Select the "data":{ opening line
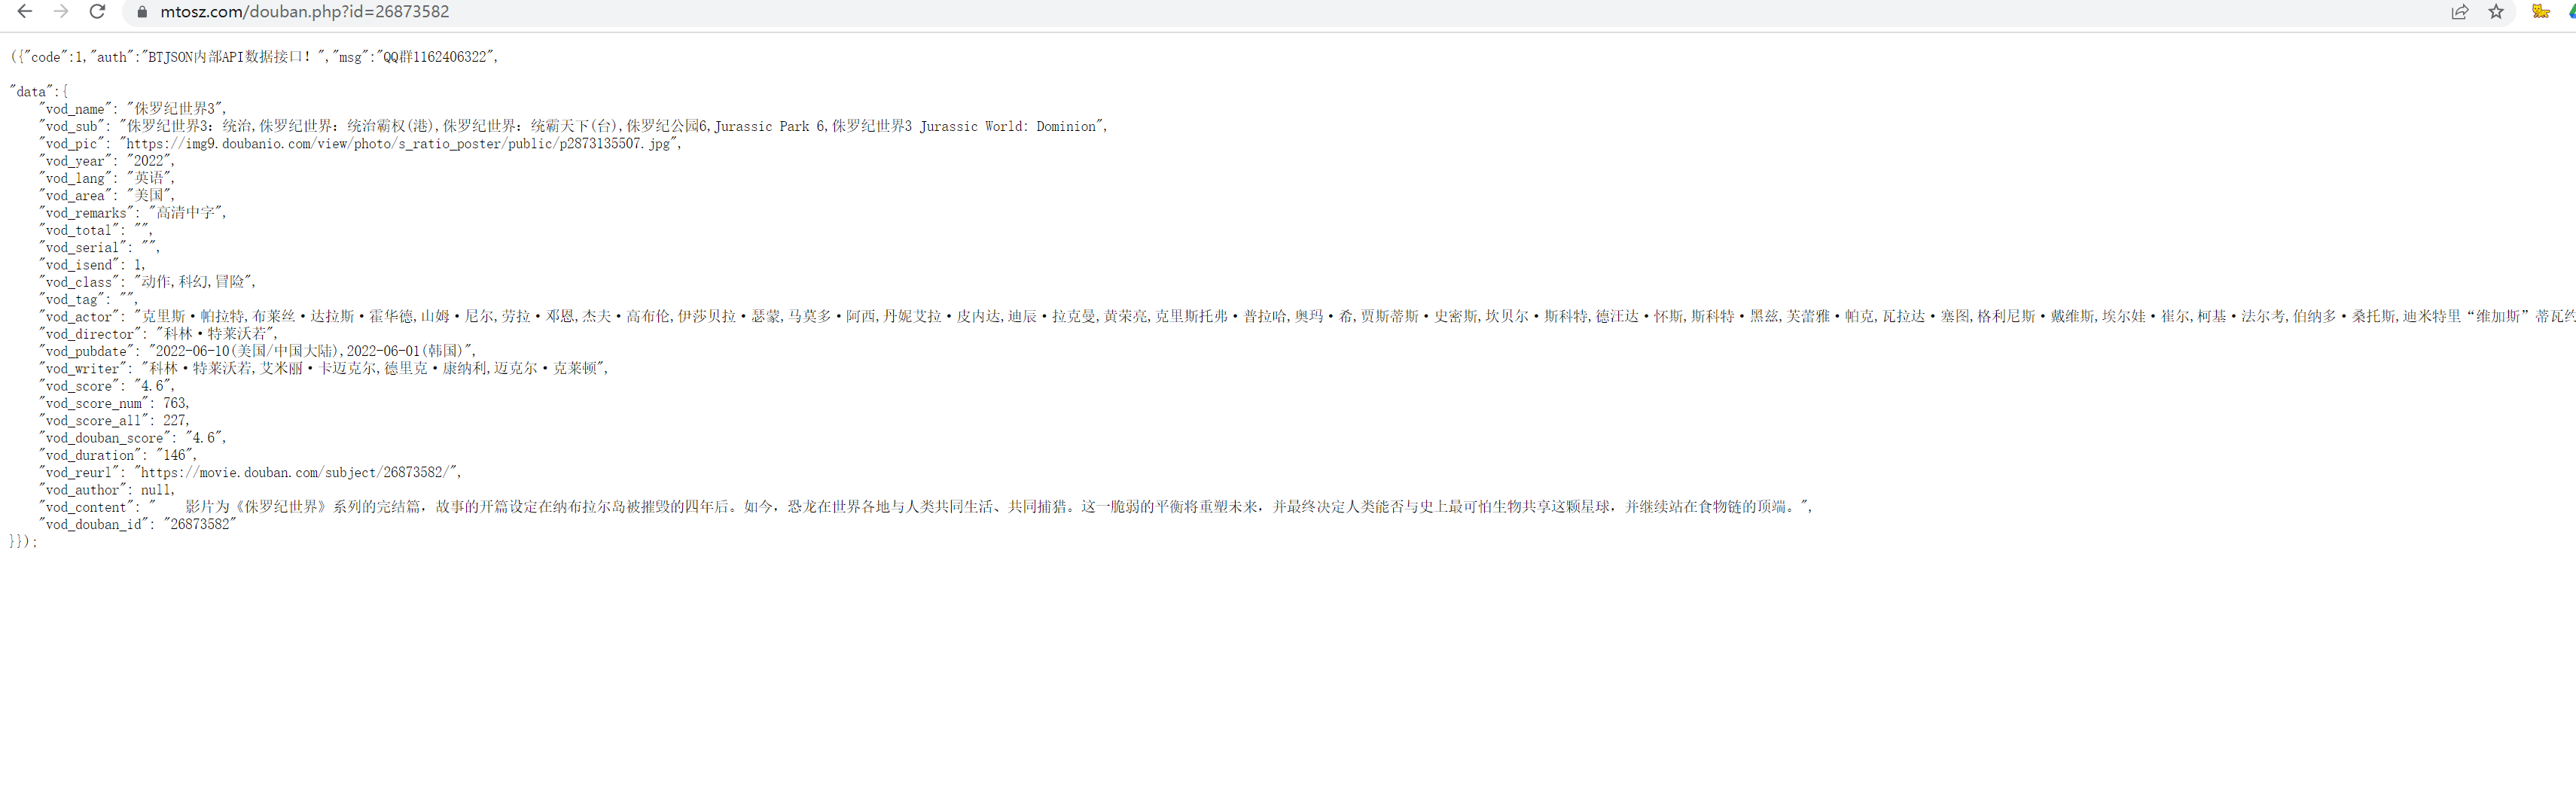The height and width of the screenshot is (806, 2576). (38, 92)
